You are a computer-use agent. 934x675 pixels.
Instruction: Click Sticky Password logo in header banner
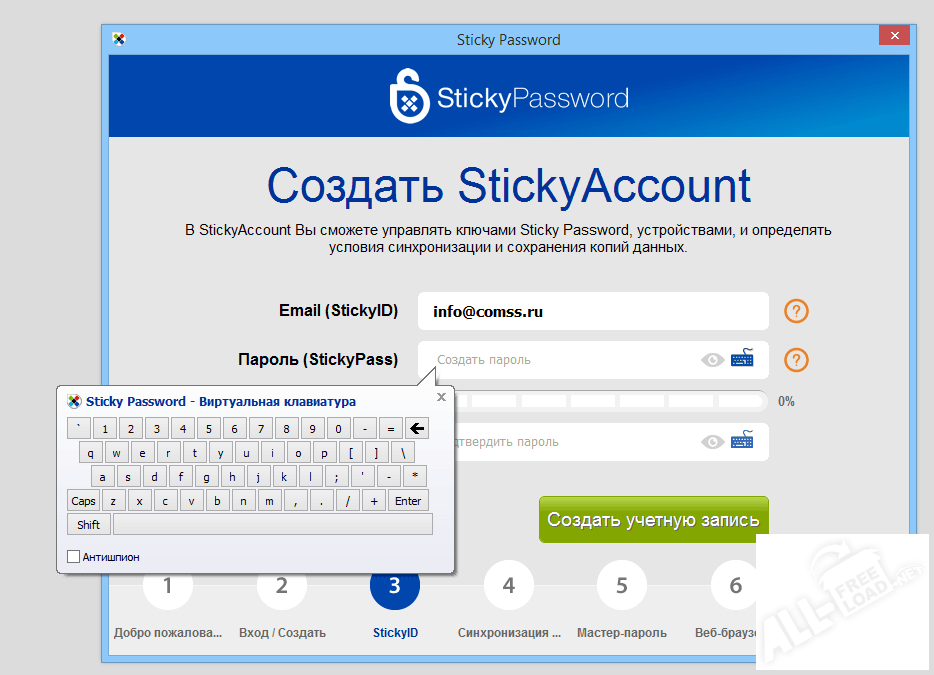pyautogui.click(x=509, y=98)
